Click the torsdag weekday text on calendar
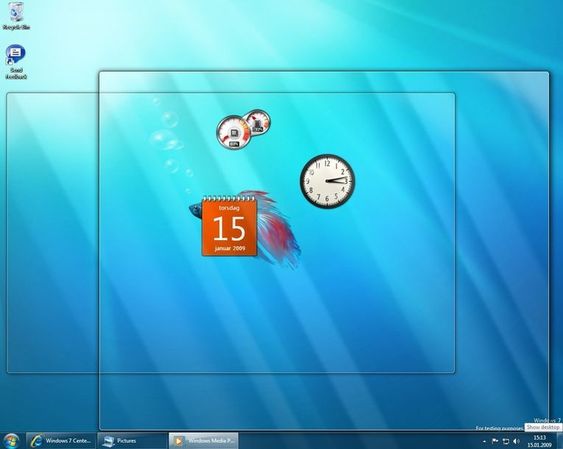Screen dimensions: 563x449 [x=229, y=207]
